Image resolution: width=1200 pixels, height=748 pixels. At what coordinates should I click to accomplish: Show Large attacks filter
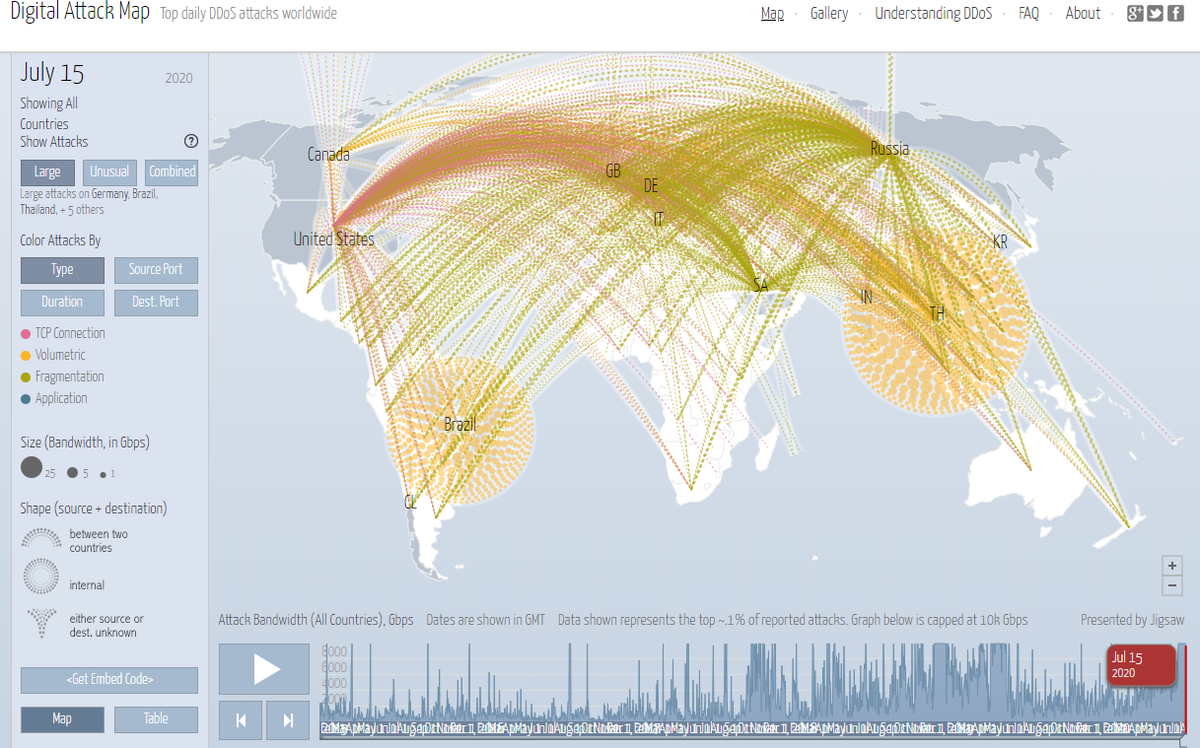pos(48,172)
